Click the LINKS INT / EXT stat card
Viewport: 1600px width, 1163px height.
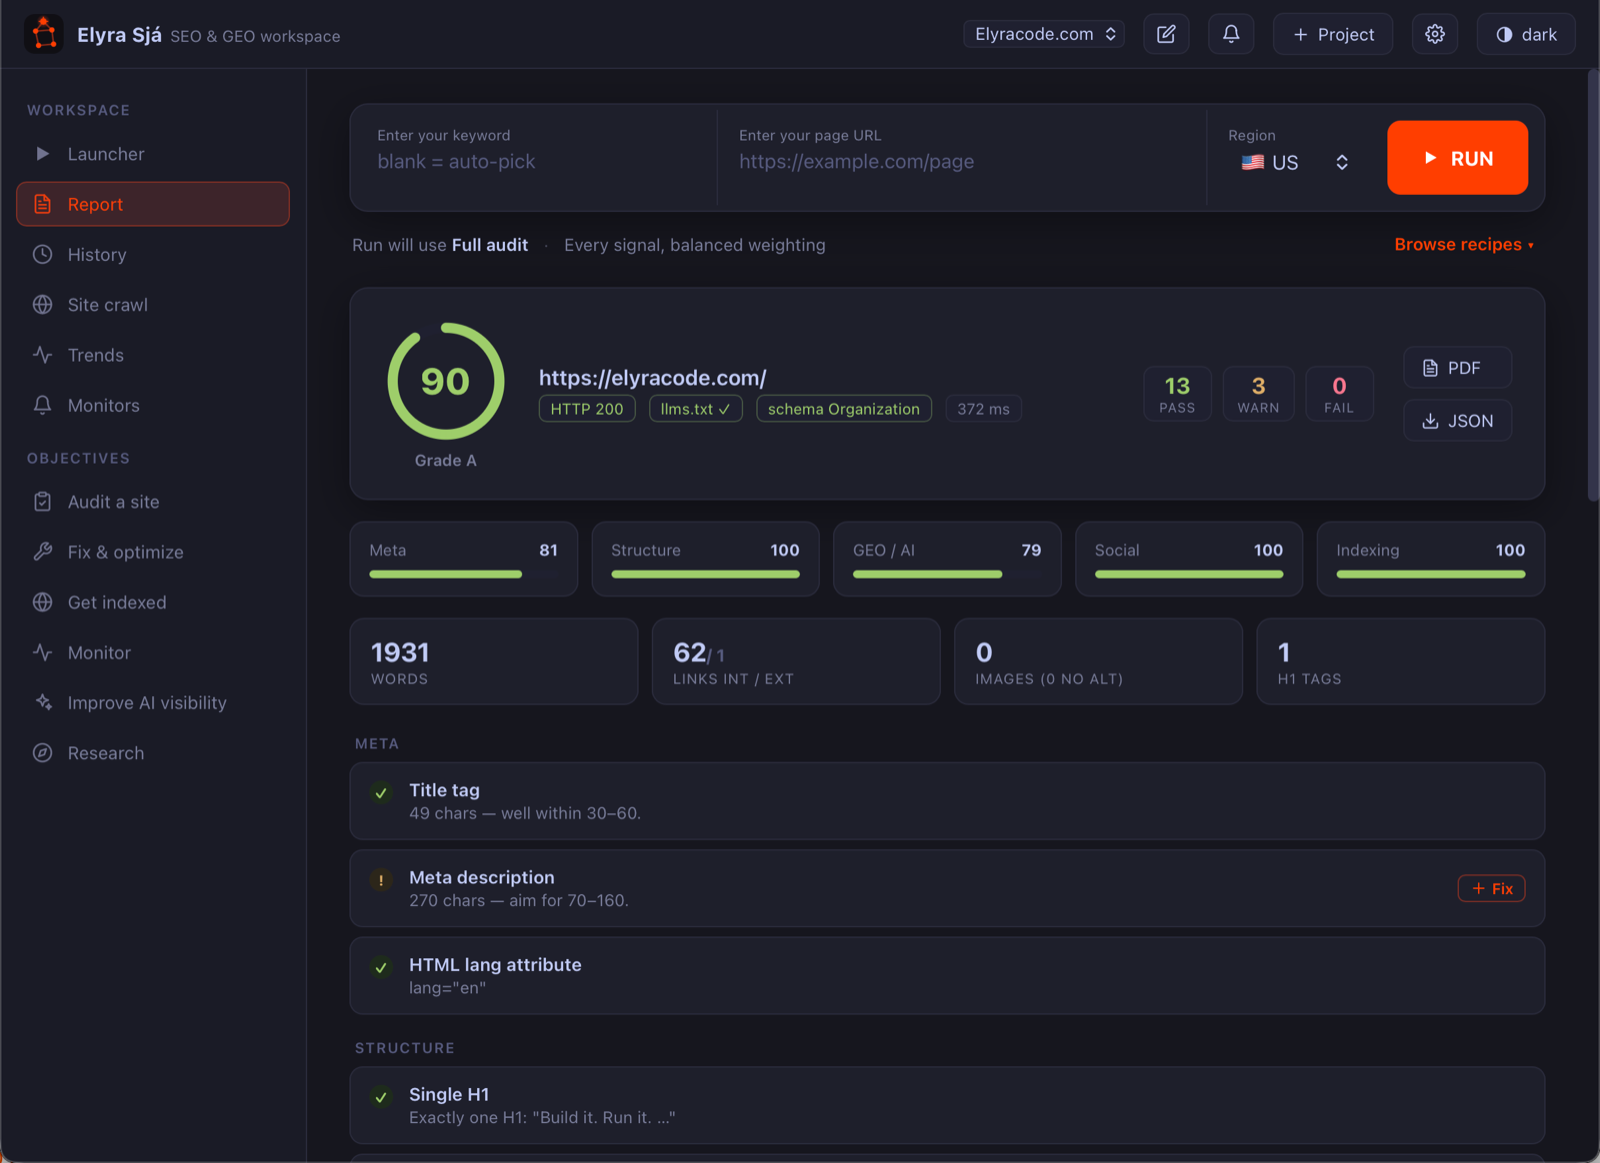click(x=796, y=662)
